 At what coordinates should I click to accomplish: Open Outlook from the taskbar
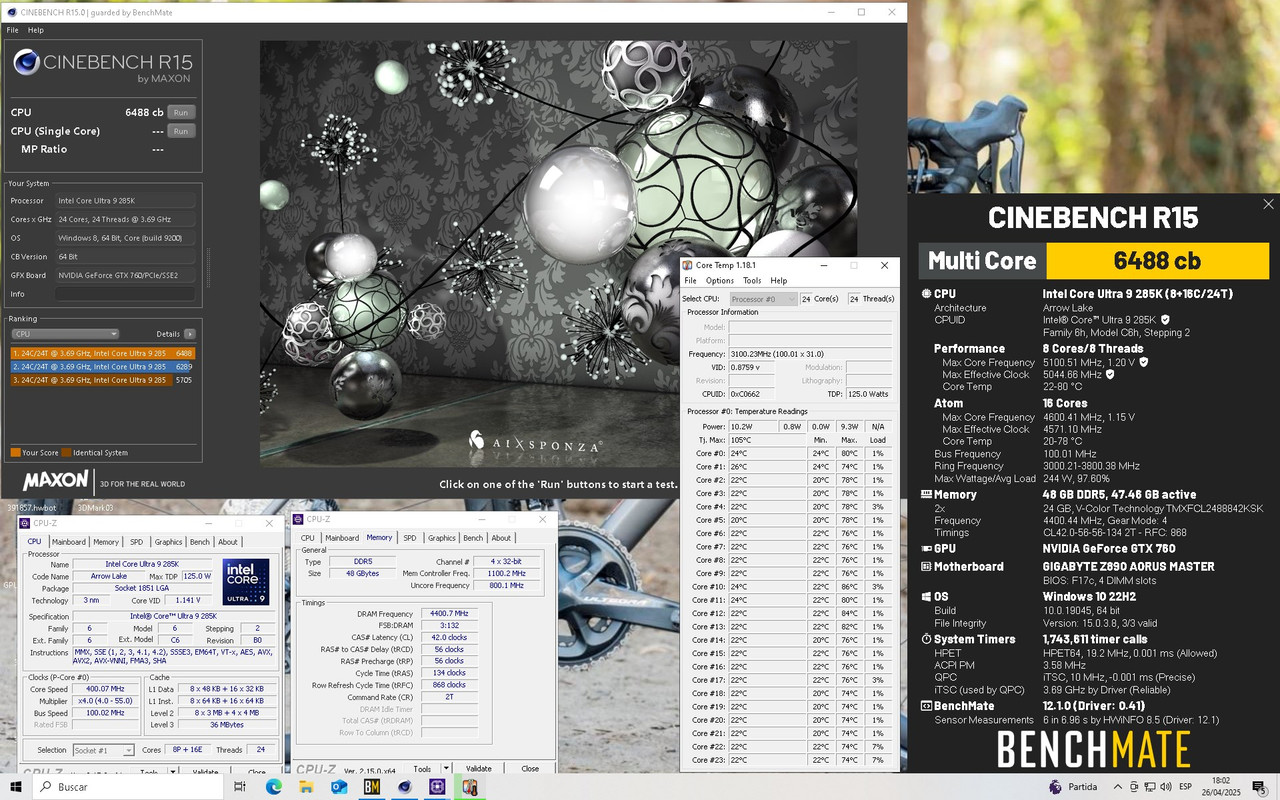point(339,787)
